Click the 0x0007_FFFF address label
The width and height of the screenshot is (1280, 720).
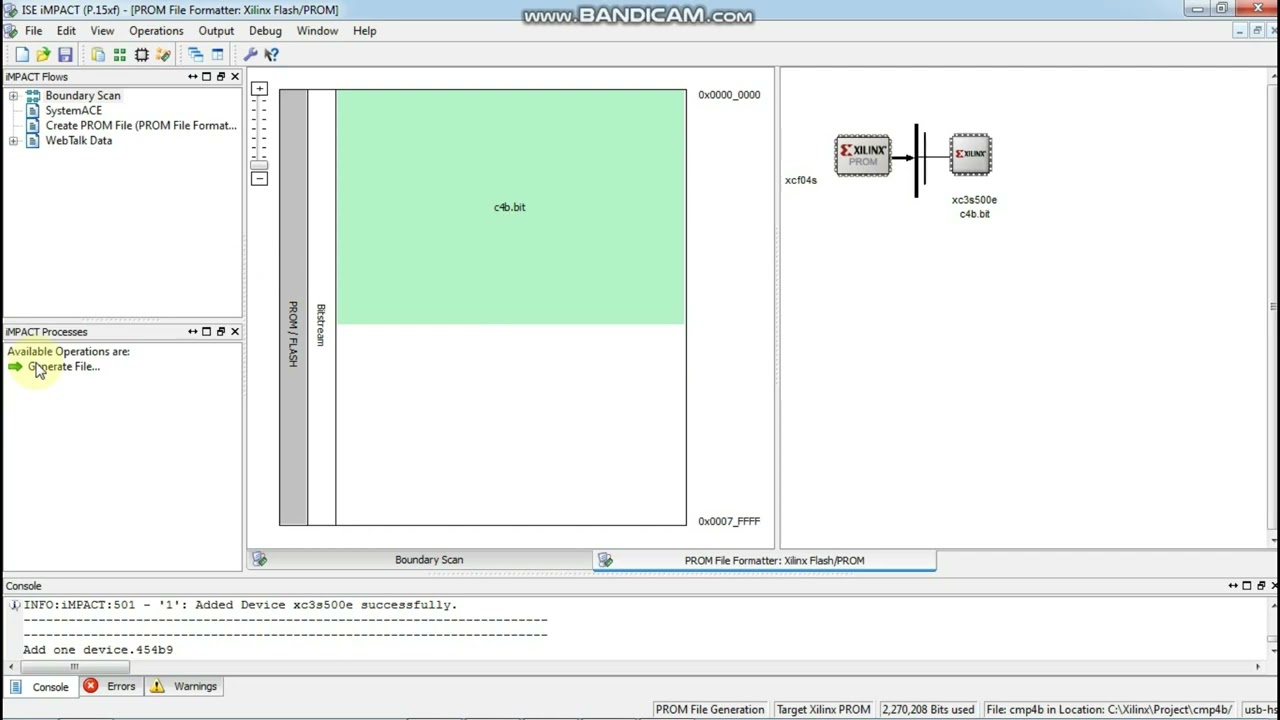729,522
